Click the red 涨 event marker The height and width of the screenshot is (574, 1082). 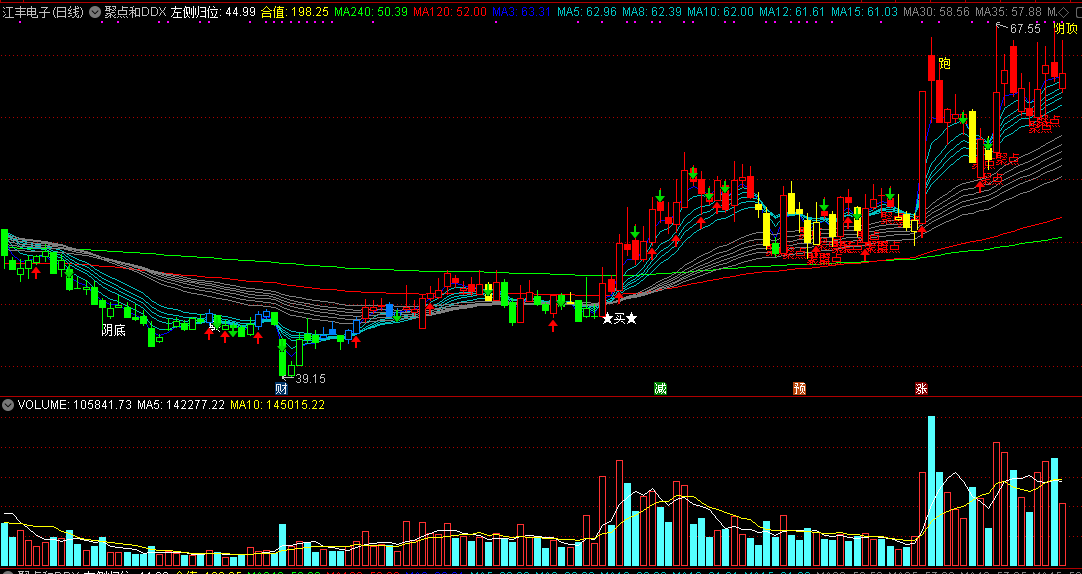click(x=921, y=388)
